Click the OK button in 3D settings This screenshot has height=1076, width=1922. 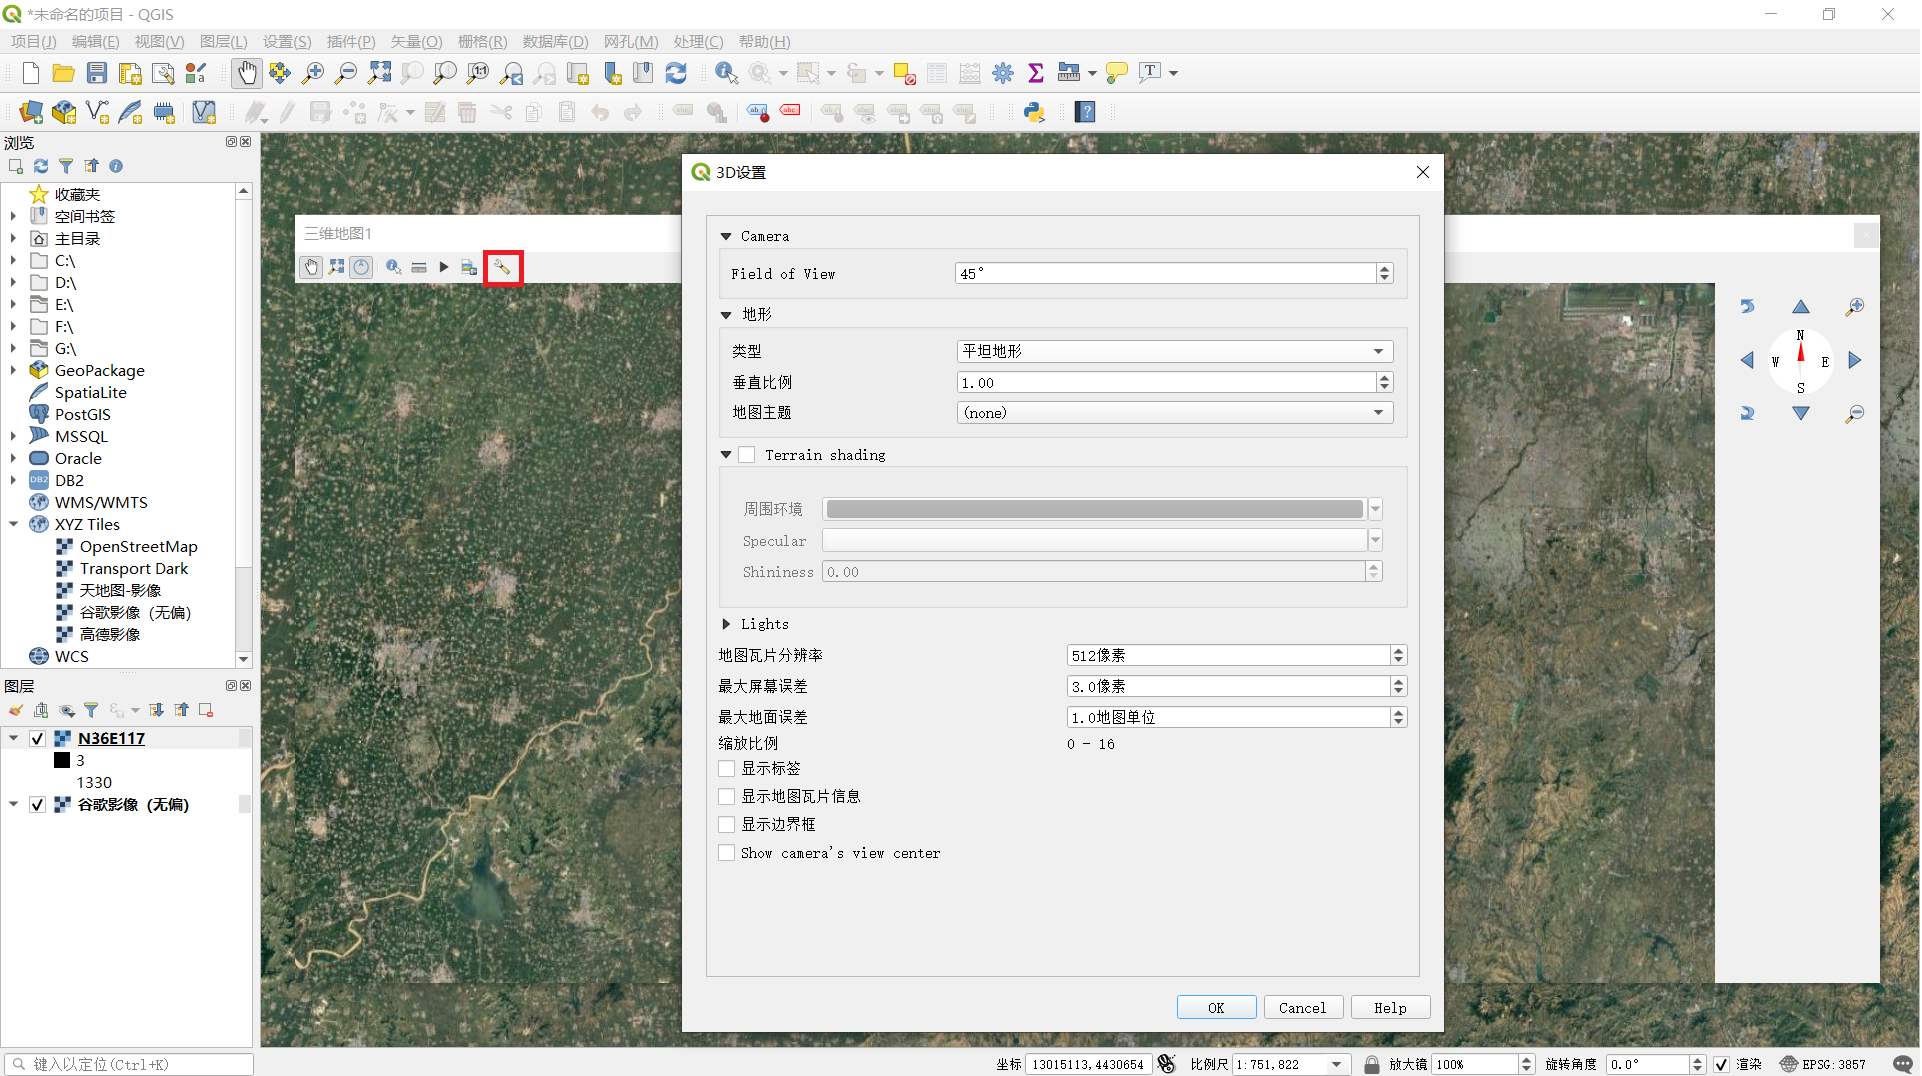click(1216, 1007)
